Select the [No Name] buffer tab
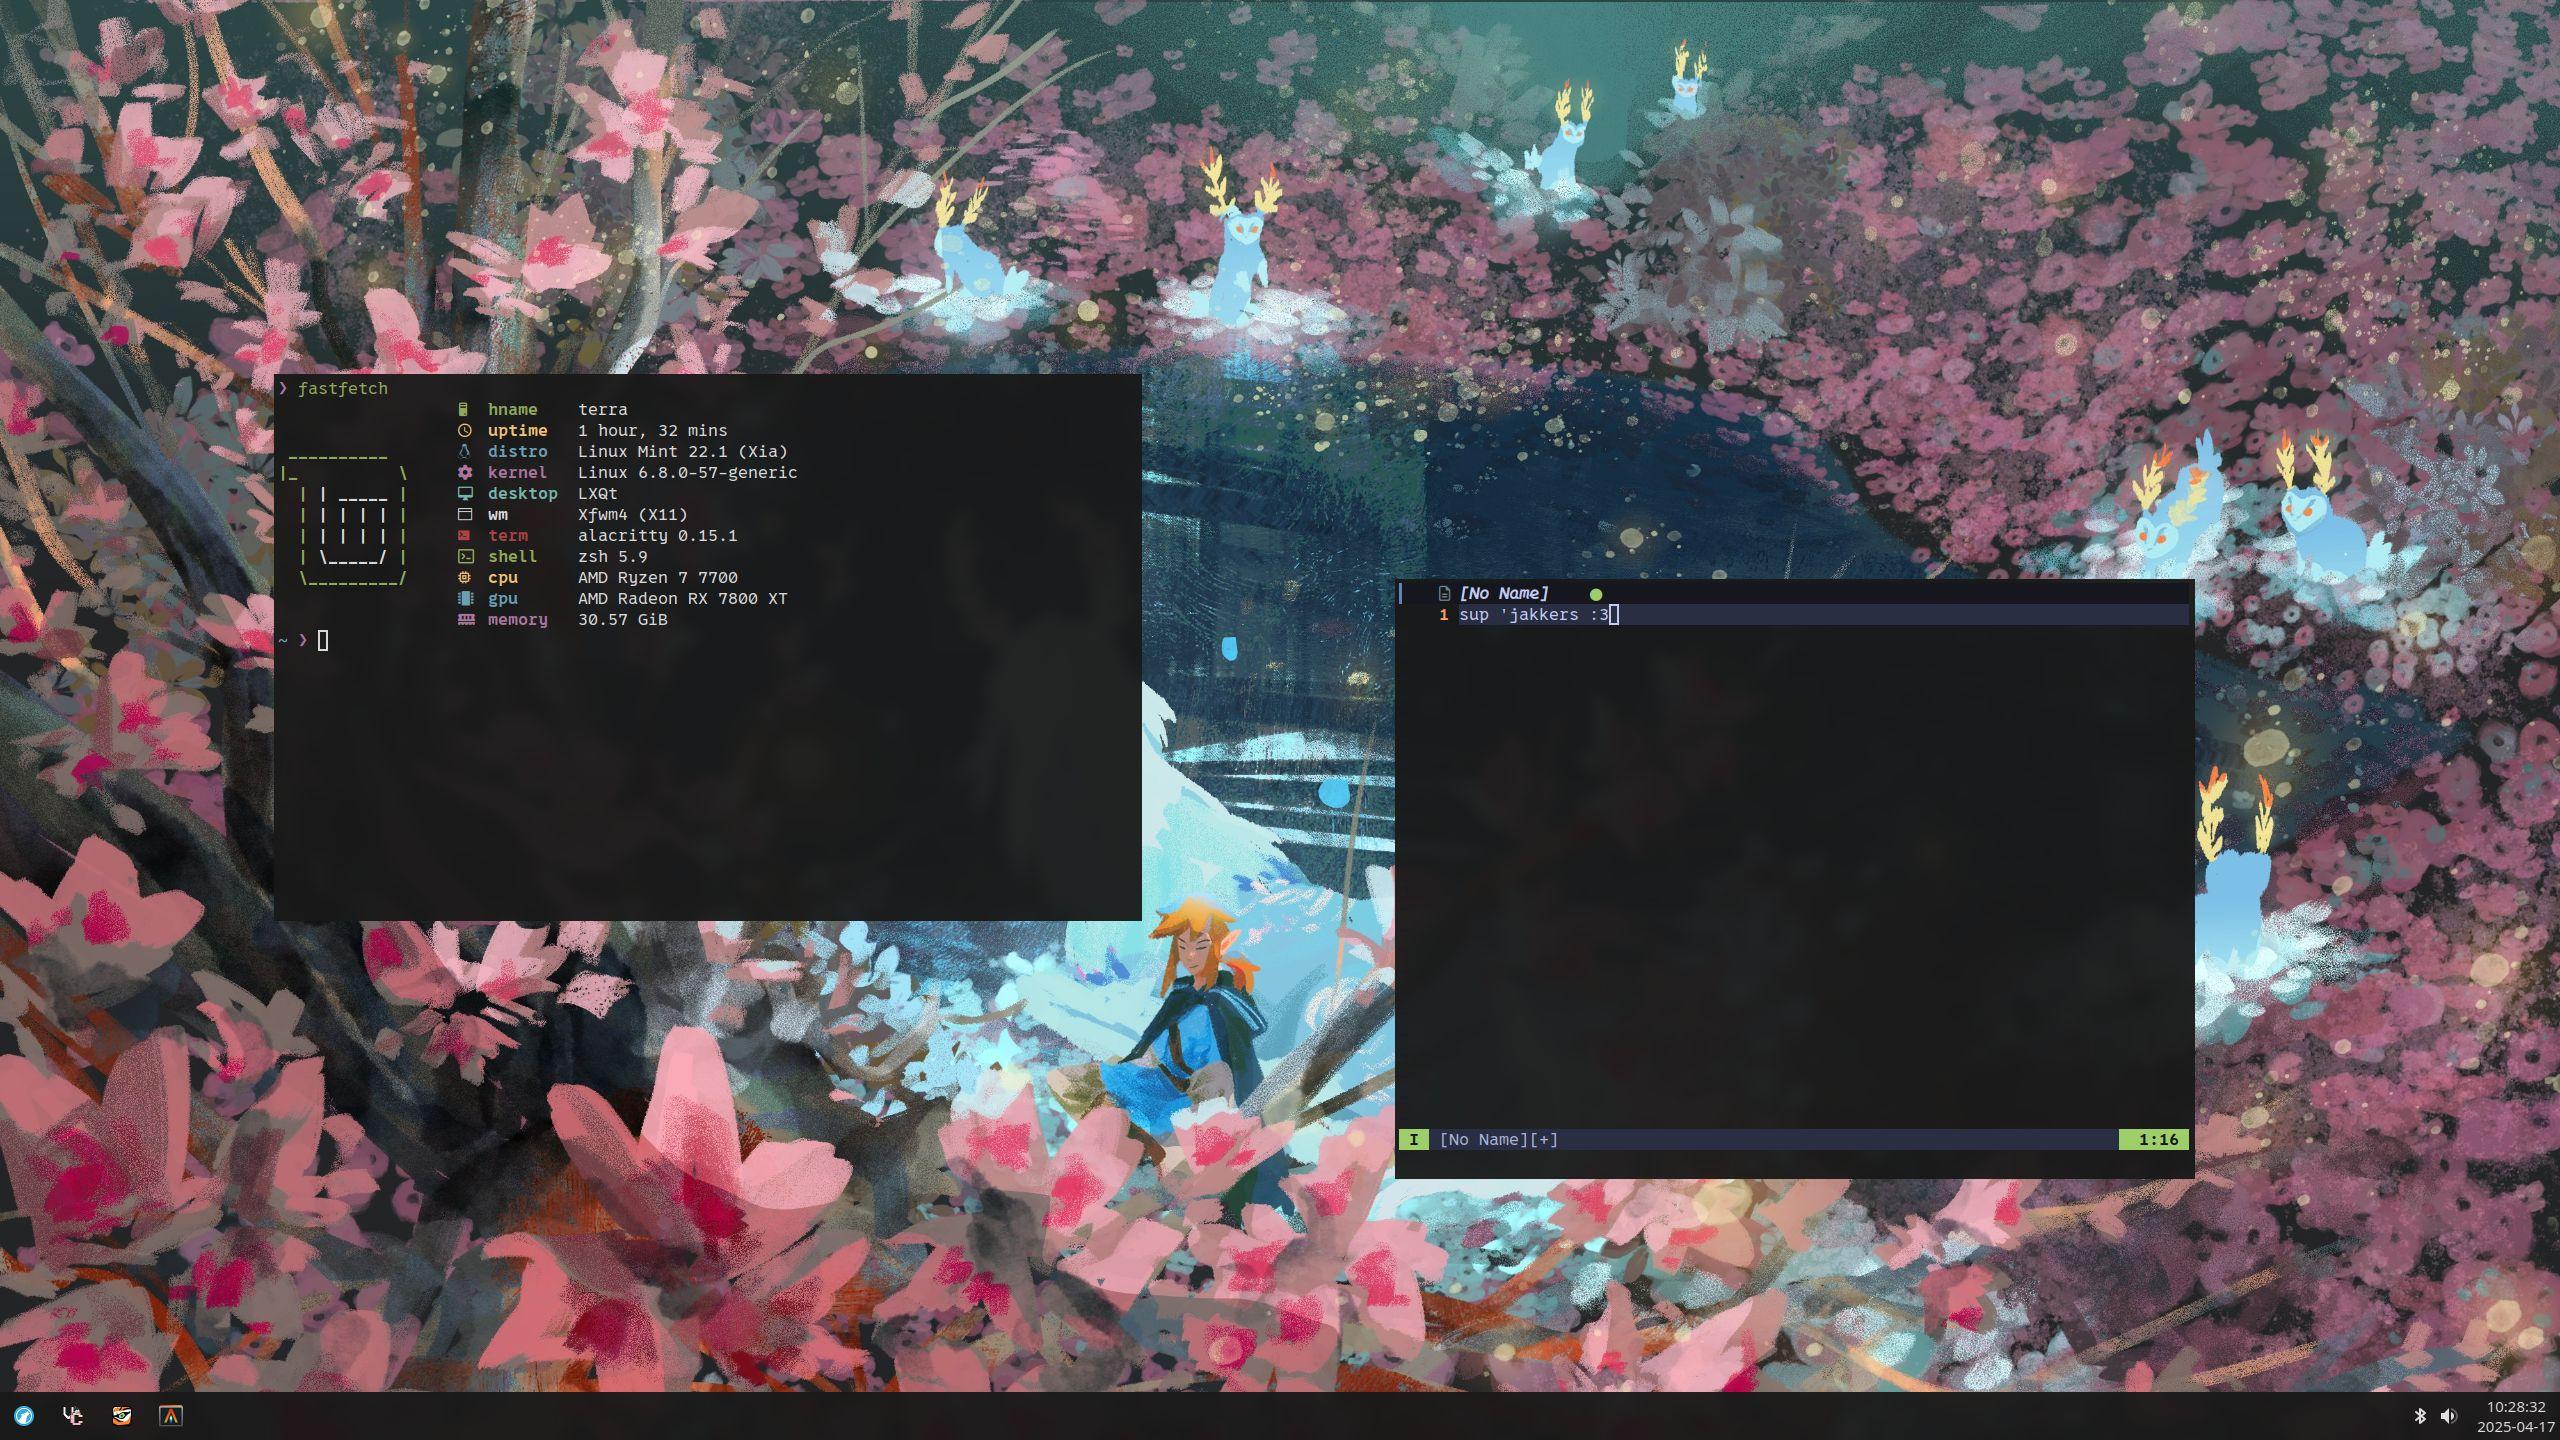 click(1503, 593)
